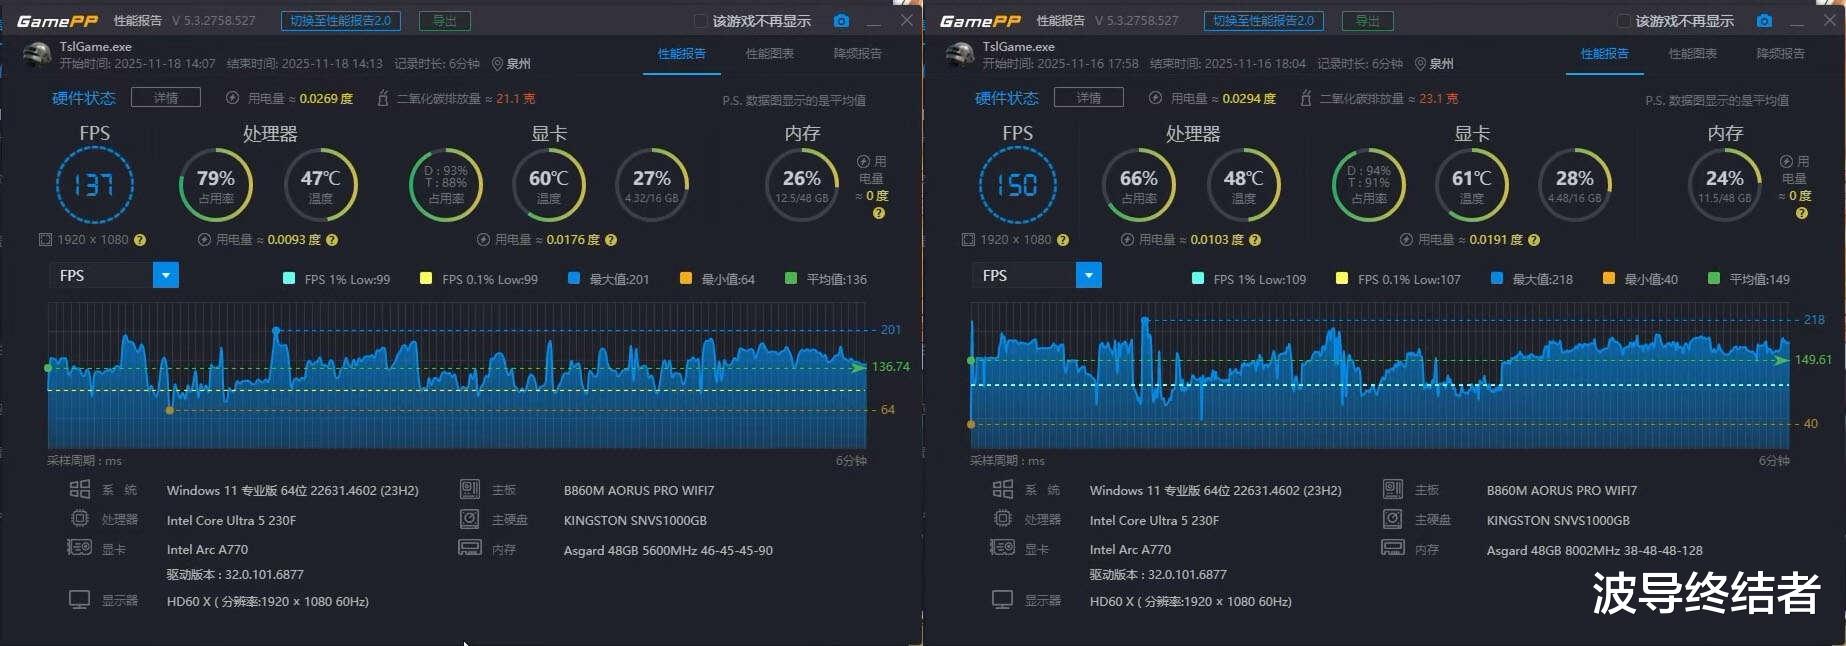Switch to 性能报告 tab in right window
The height and width of the screenshot is (646, 1846).
pos(1605,54)
